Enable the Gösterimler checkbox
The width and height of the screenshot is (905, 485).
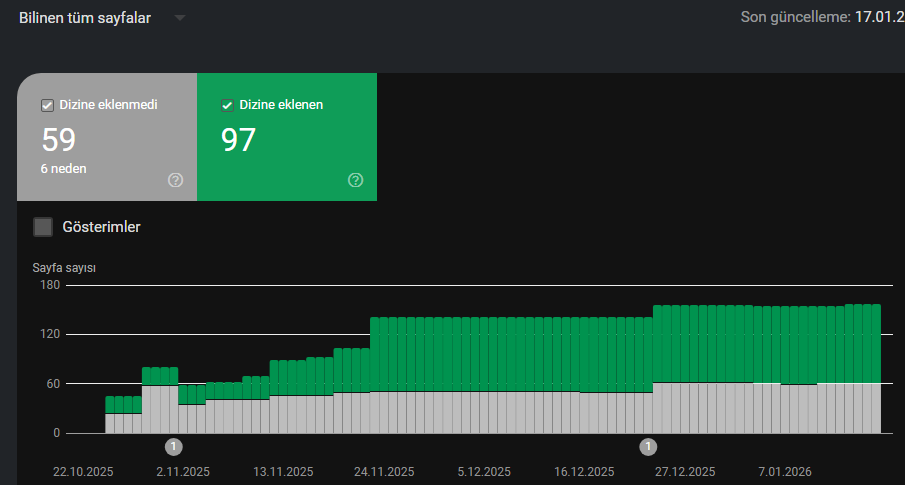43,227
